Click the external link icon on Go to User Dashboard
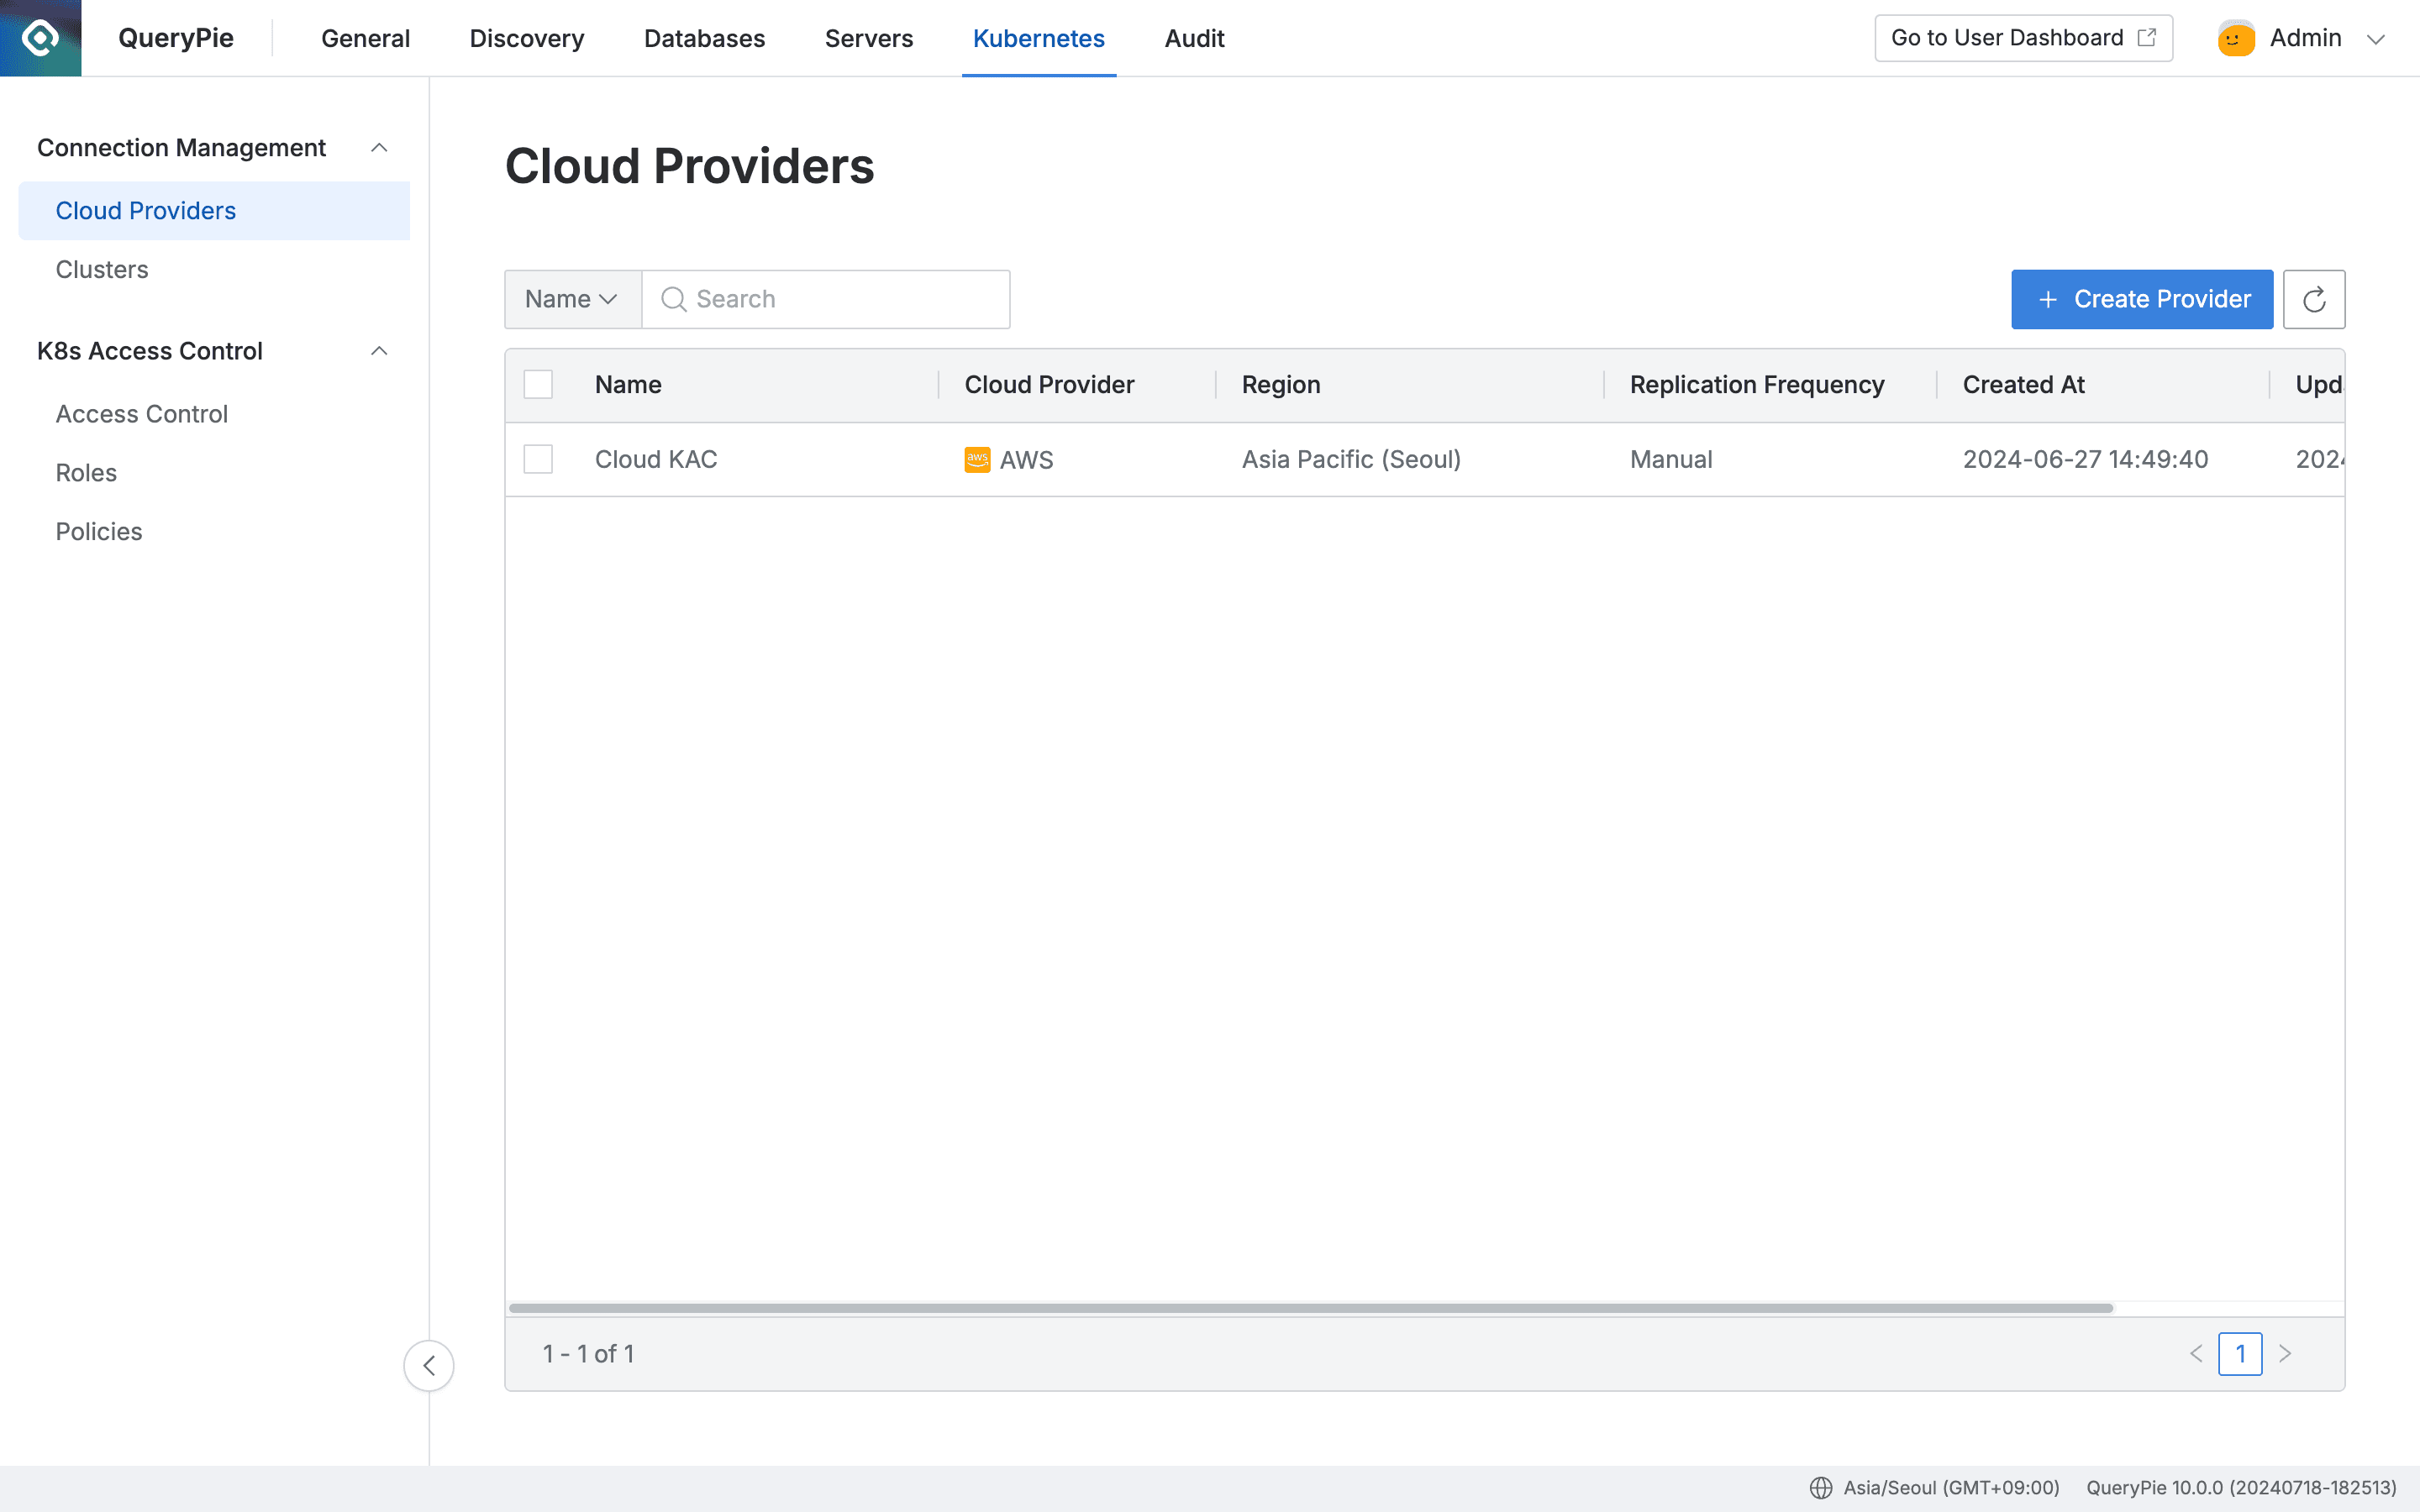This screenshot has height=1512, width=2420. click(2146, 37)
